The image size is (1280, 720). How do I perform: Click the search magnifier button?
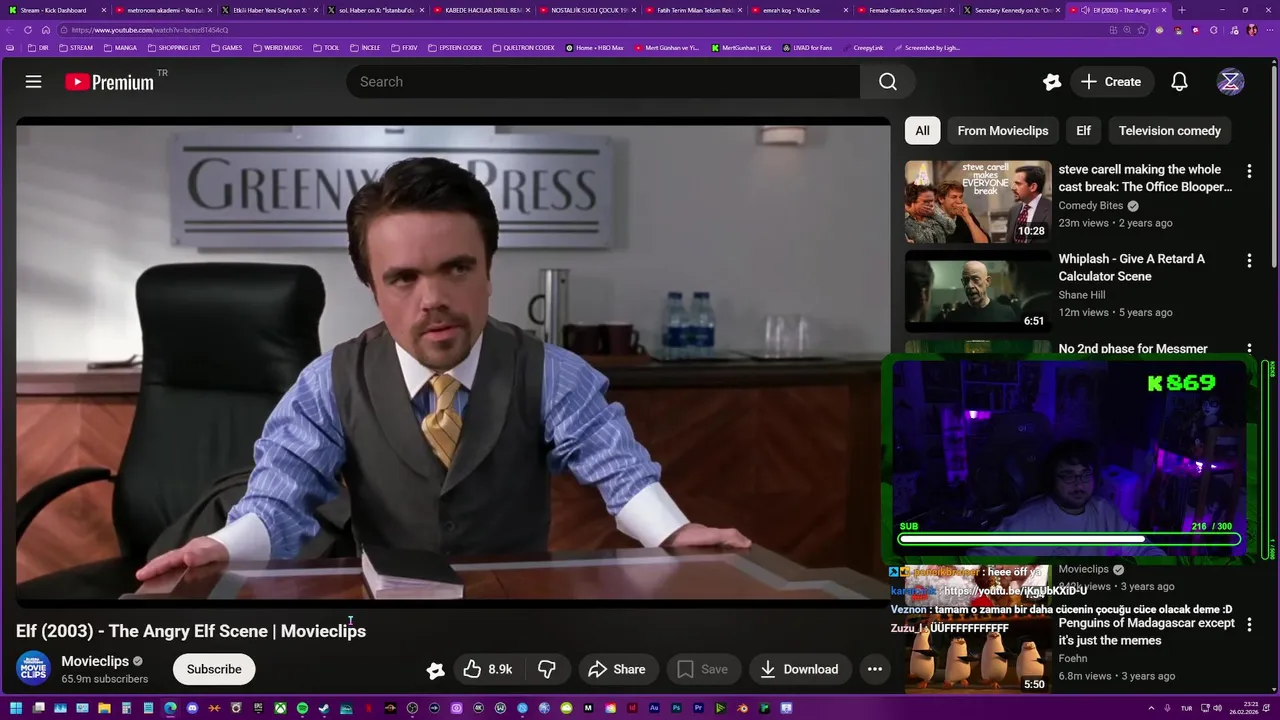click(888, 82)
